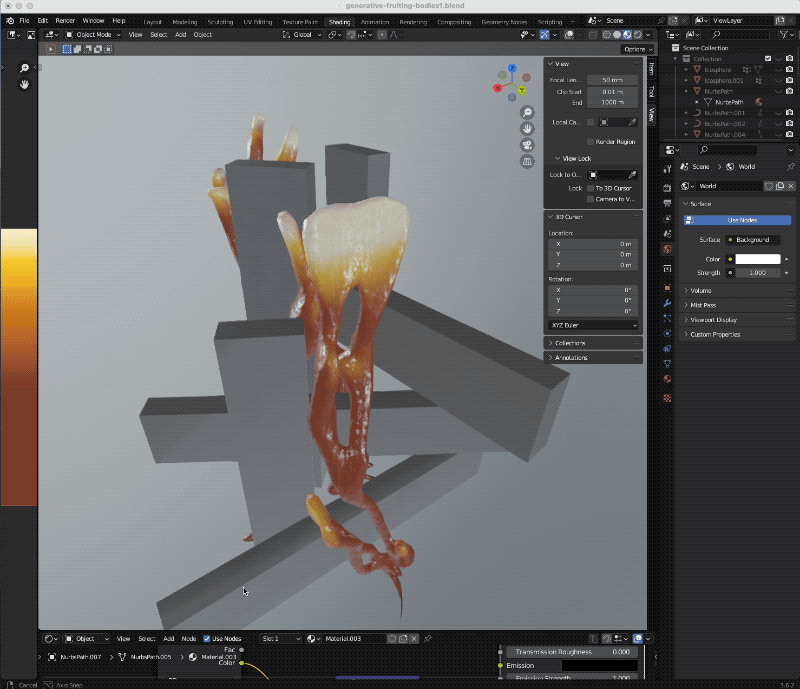Click the viewport zoom magnifier icon
This screenshot has width=800, height=689.
point(526,112)
